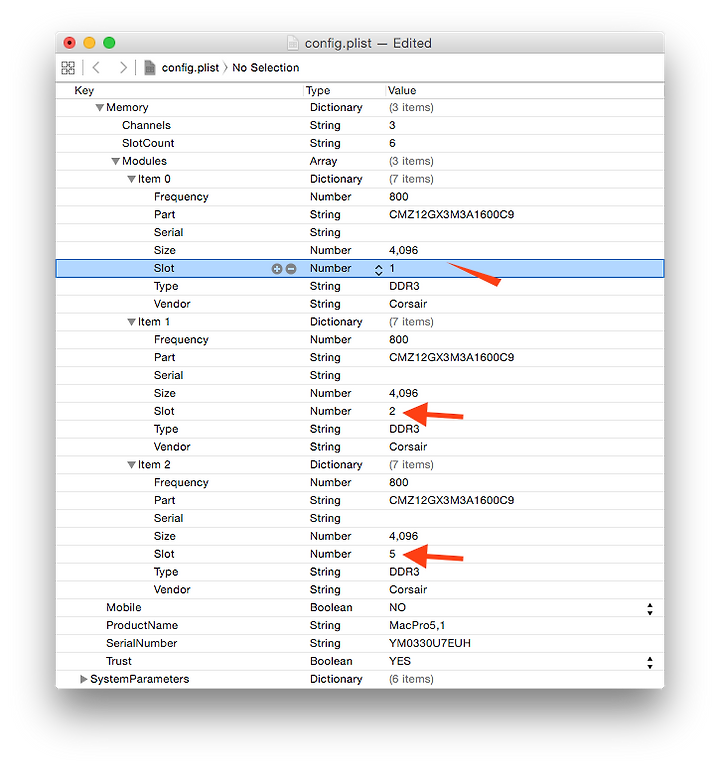Click the Item 0 Frequency value 800
Image resolution: width=720 pixels, height=768 pixels.
[x=399, y=197]
